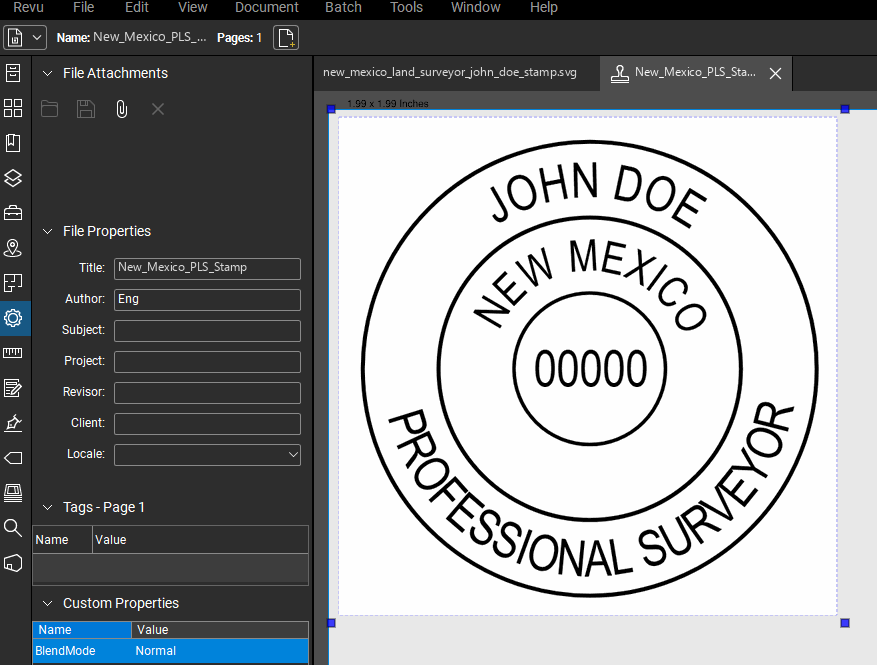Click the Project input field

click(x=208, y=362)
